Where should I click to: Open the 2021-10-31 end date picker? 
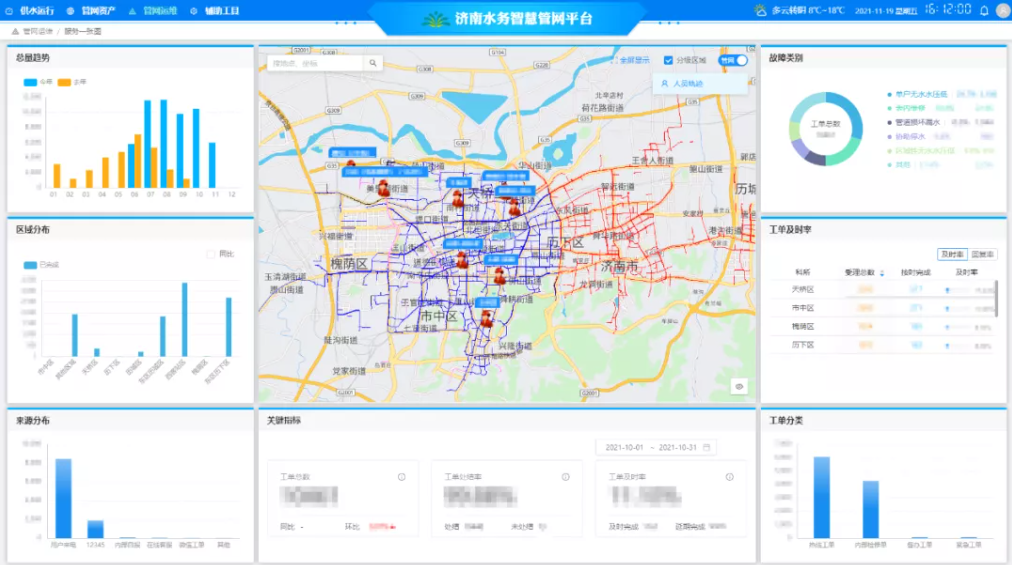pyautogui.click(x=678, y=447)
